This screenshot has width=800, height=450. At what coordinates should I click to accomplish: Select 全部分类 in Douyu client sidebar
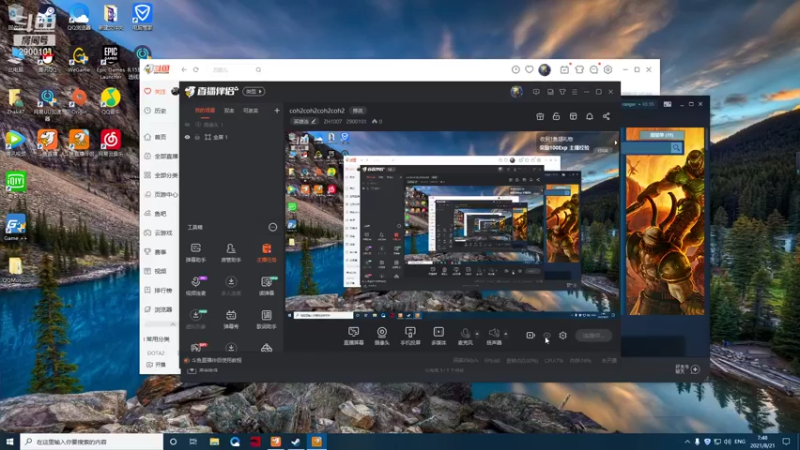[160, 175]
